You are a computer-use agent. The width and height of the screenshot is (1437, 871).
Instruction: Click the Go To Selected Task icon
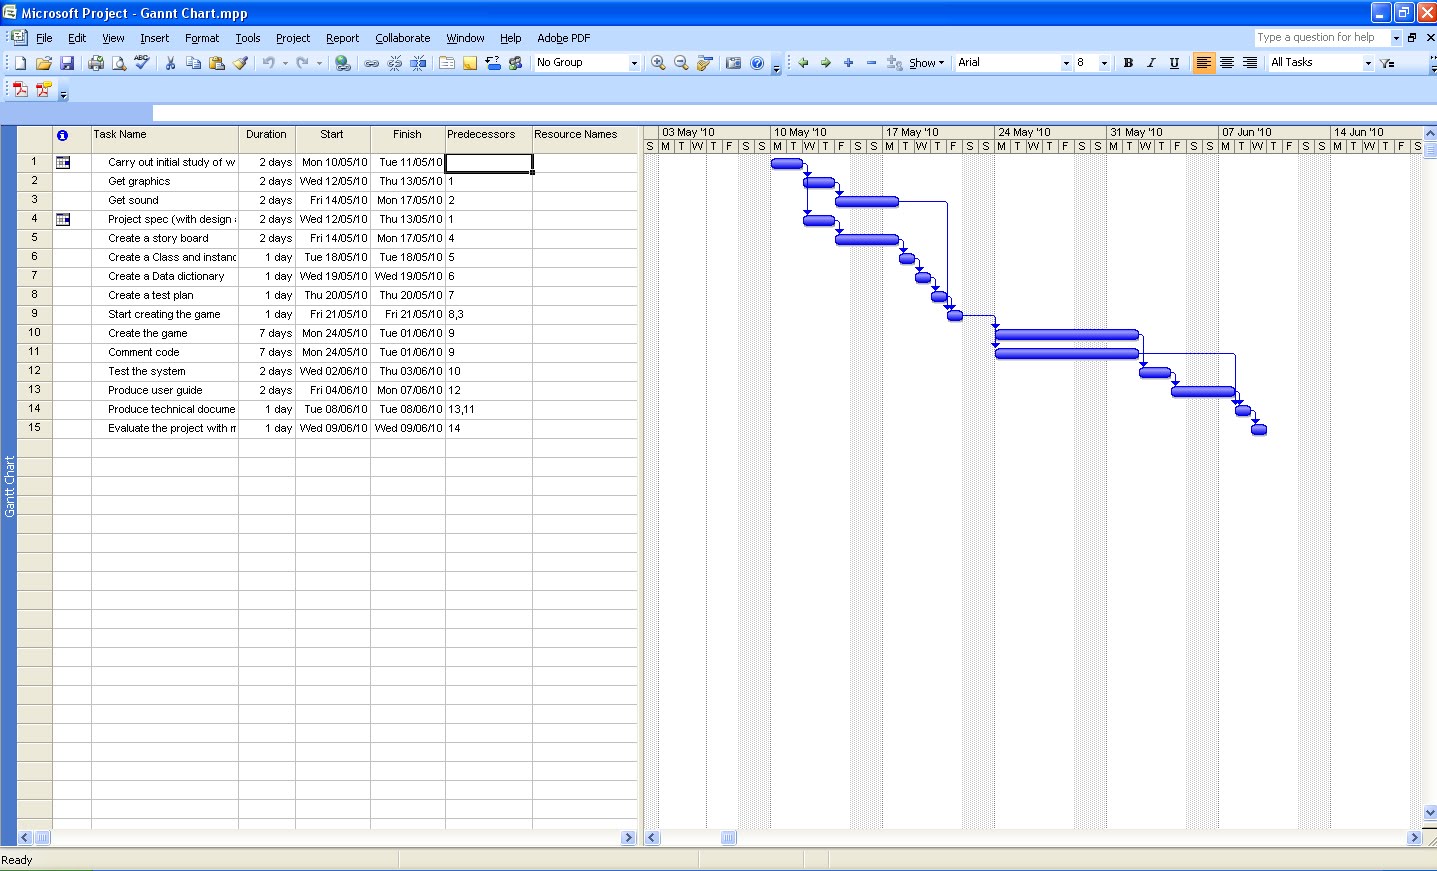click(x=704, y=62)
